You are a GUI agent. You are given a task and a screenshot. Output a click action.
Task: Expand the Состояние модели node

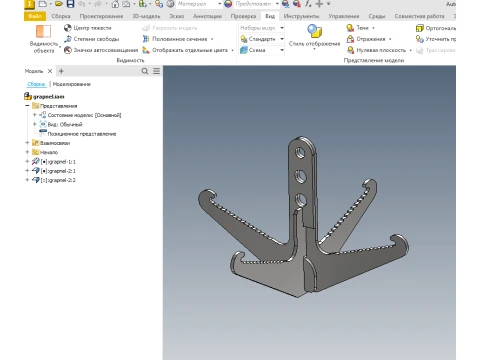tap(35, 115)
